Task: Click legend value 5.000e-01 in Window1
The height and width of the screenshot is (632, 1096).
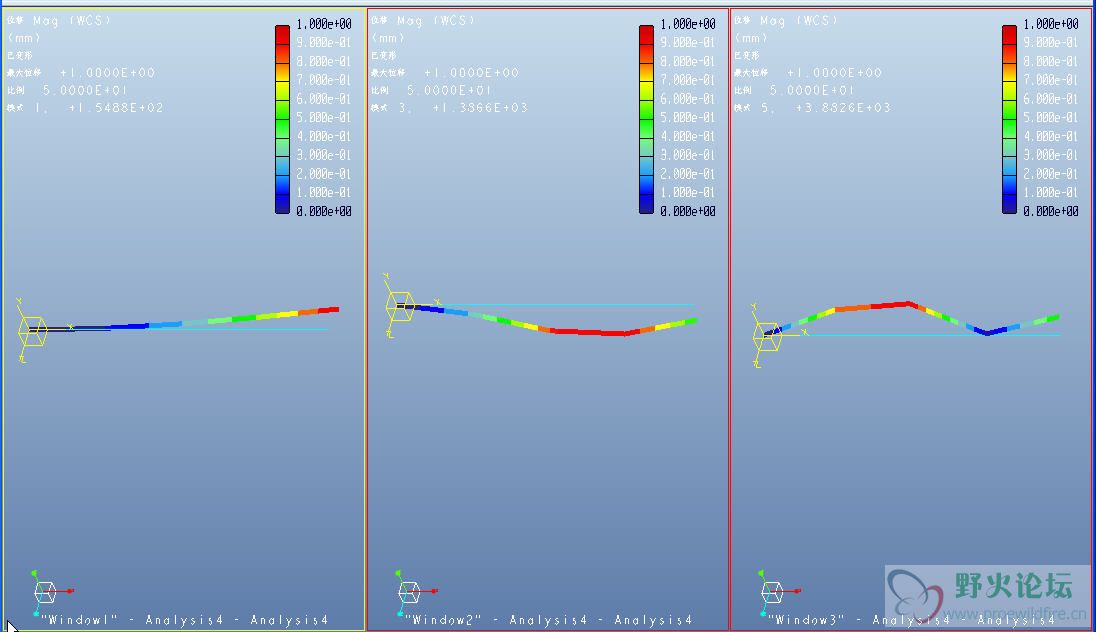Action: pos(324,117)
